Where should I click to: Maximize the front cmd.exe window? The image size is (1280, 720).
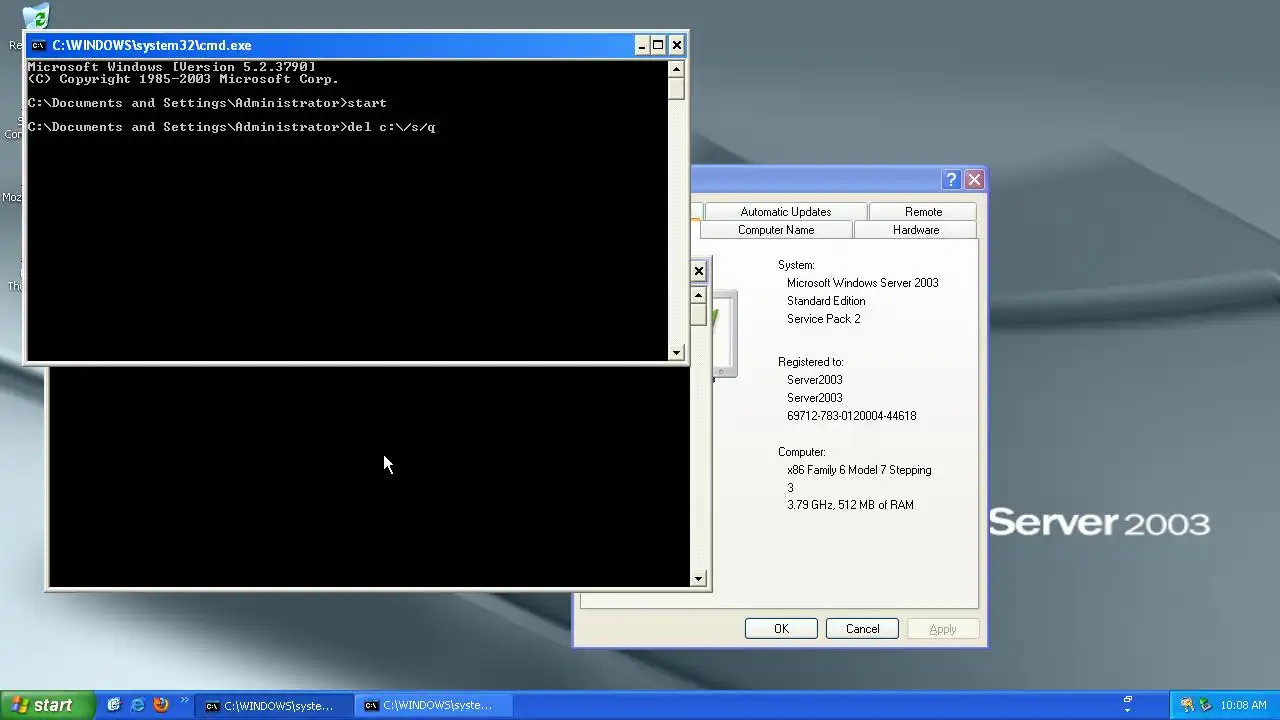coord(659,45)
